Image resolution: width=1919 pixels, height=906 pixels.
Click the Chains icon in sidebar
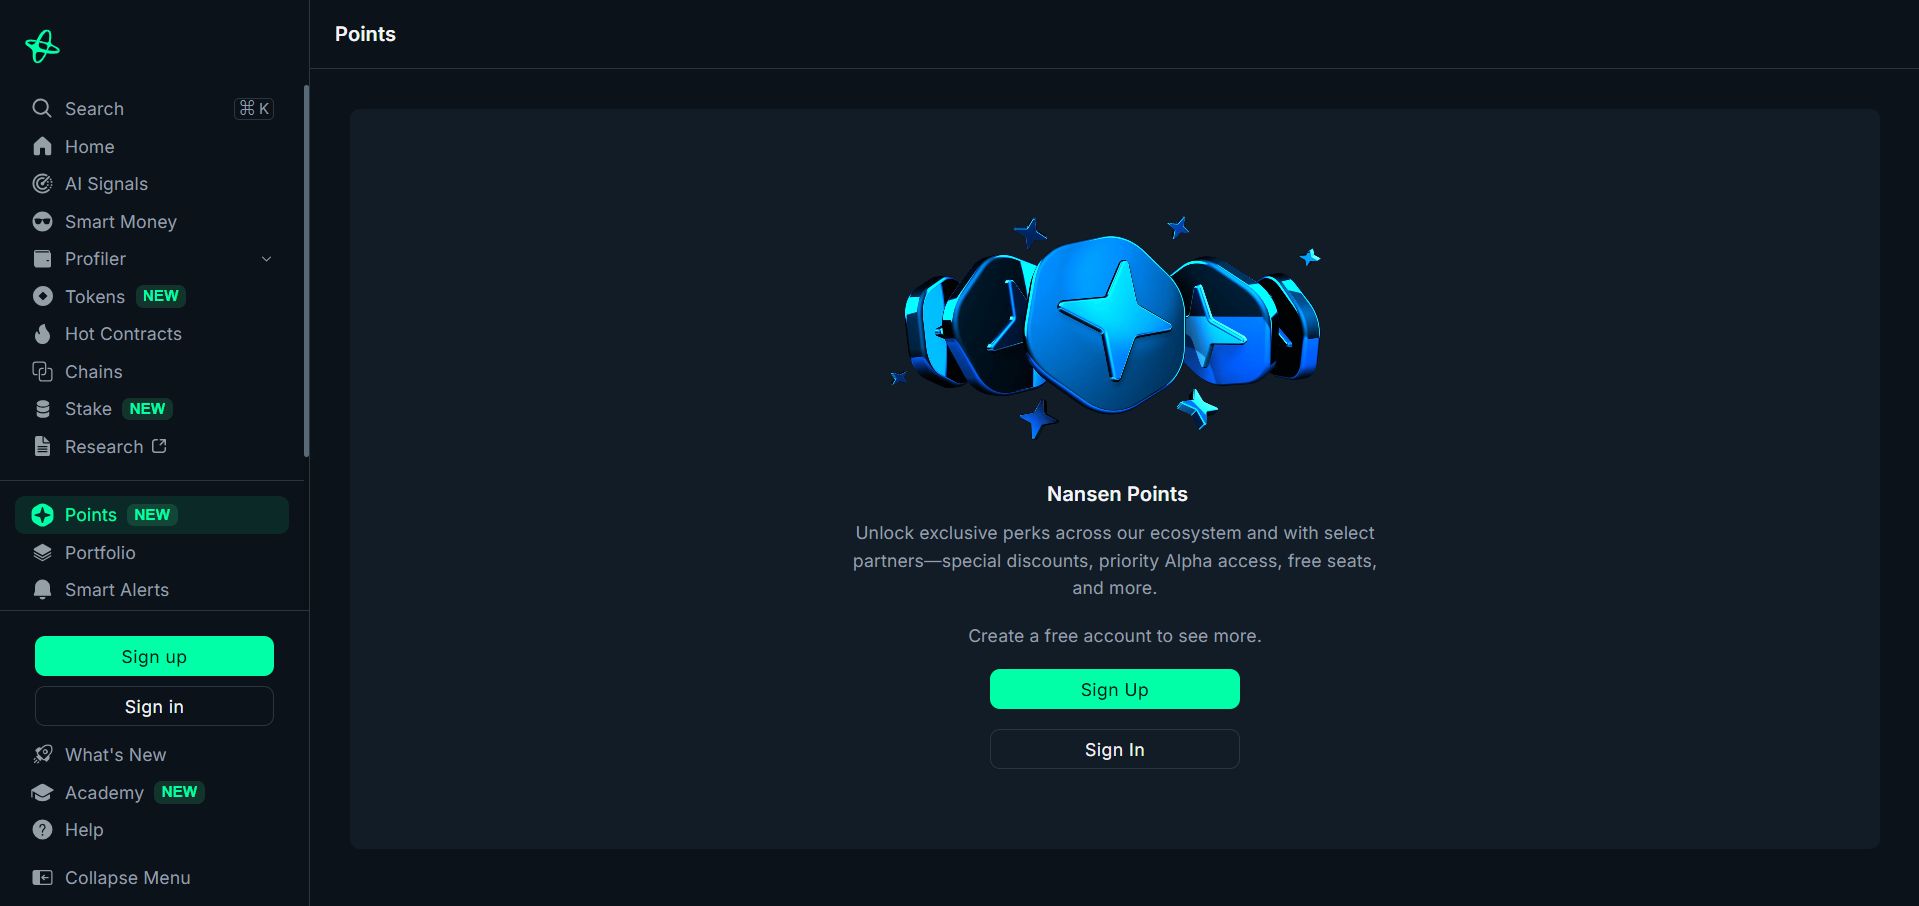42,372
